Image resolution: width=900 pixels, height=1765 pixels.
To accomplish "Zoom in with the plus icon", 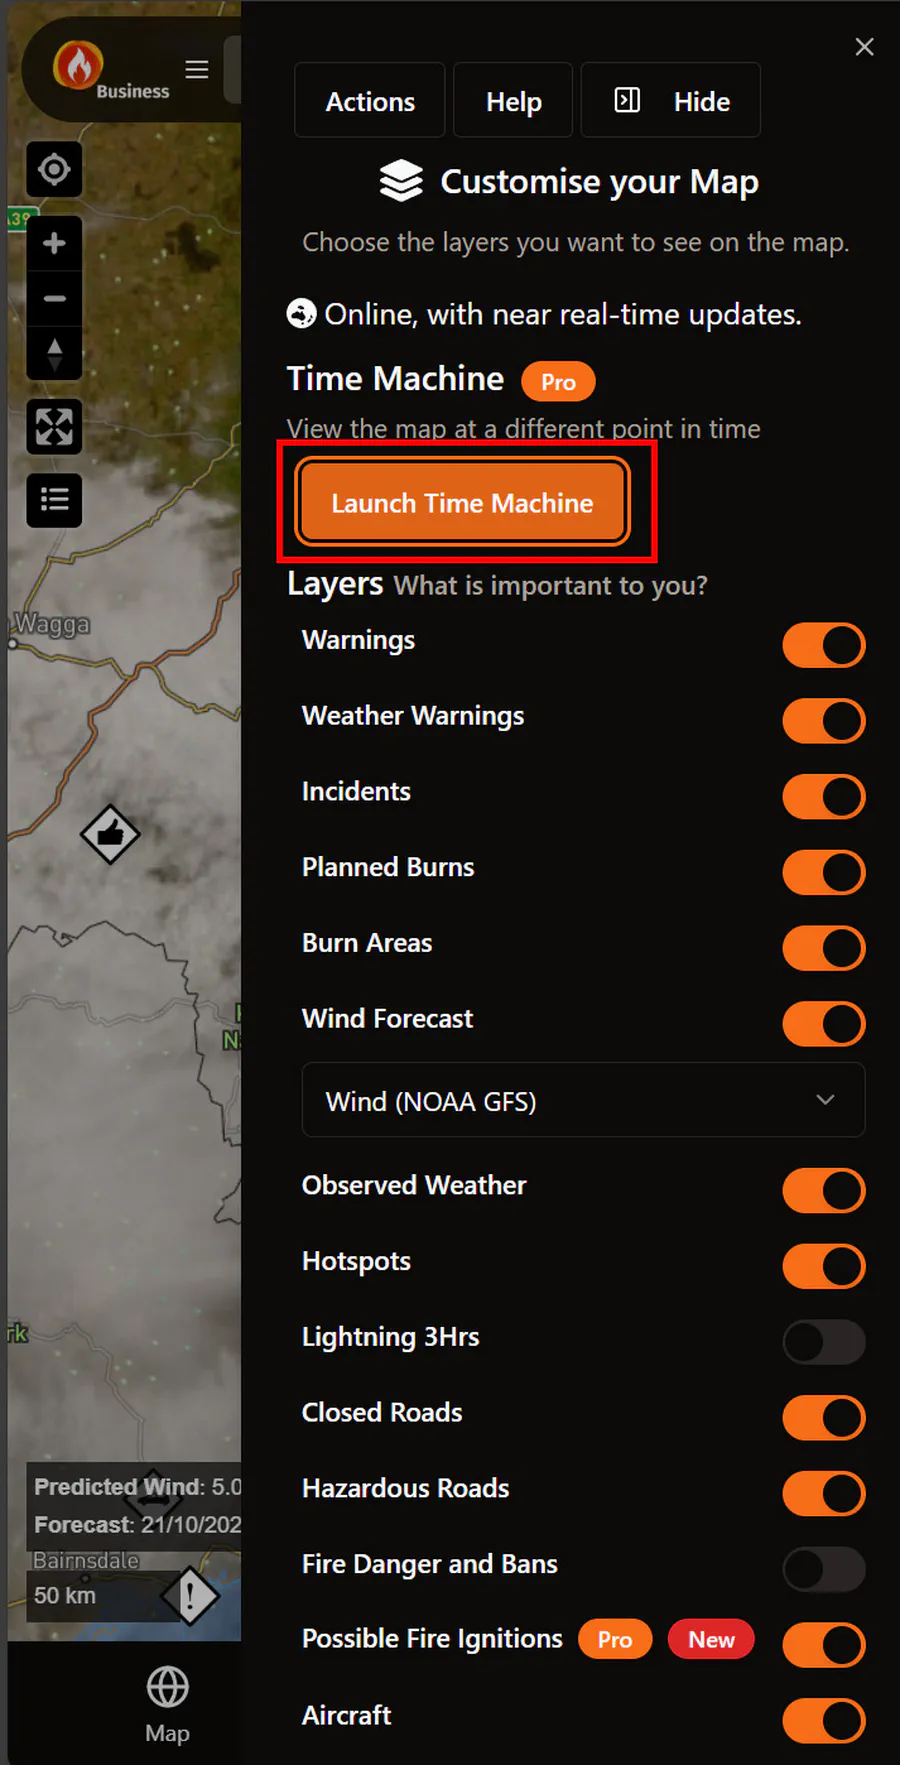I will (x=54, y=243).
